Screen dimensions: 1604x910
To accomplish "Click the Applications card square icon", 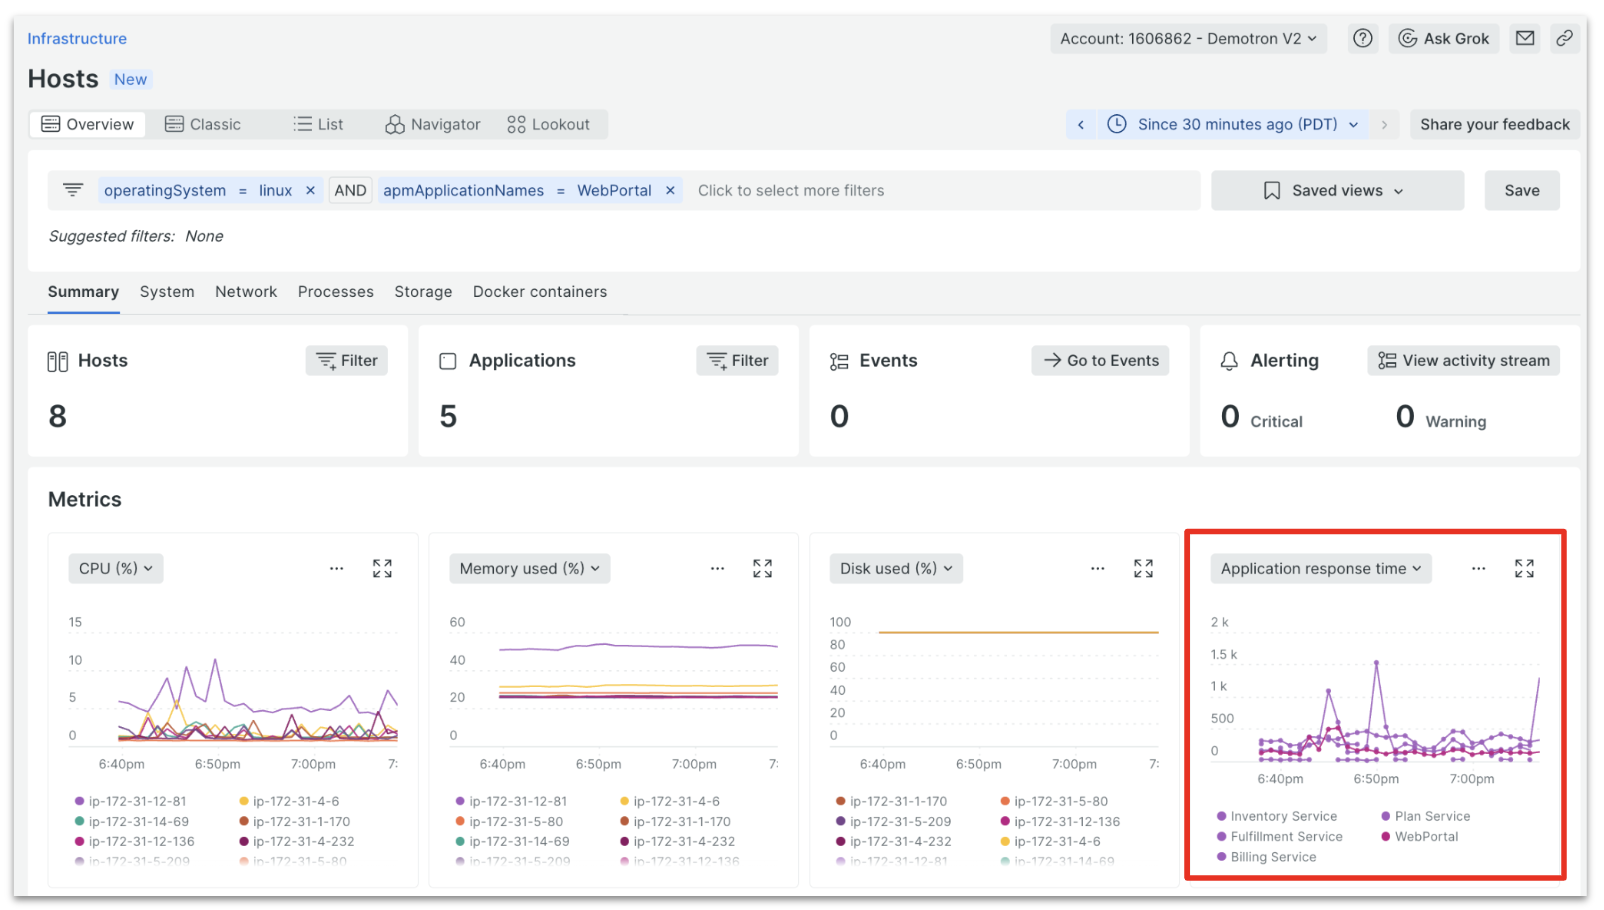I will pos(448,361).
